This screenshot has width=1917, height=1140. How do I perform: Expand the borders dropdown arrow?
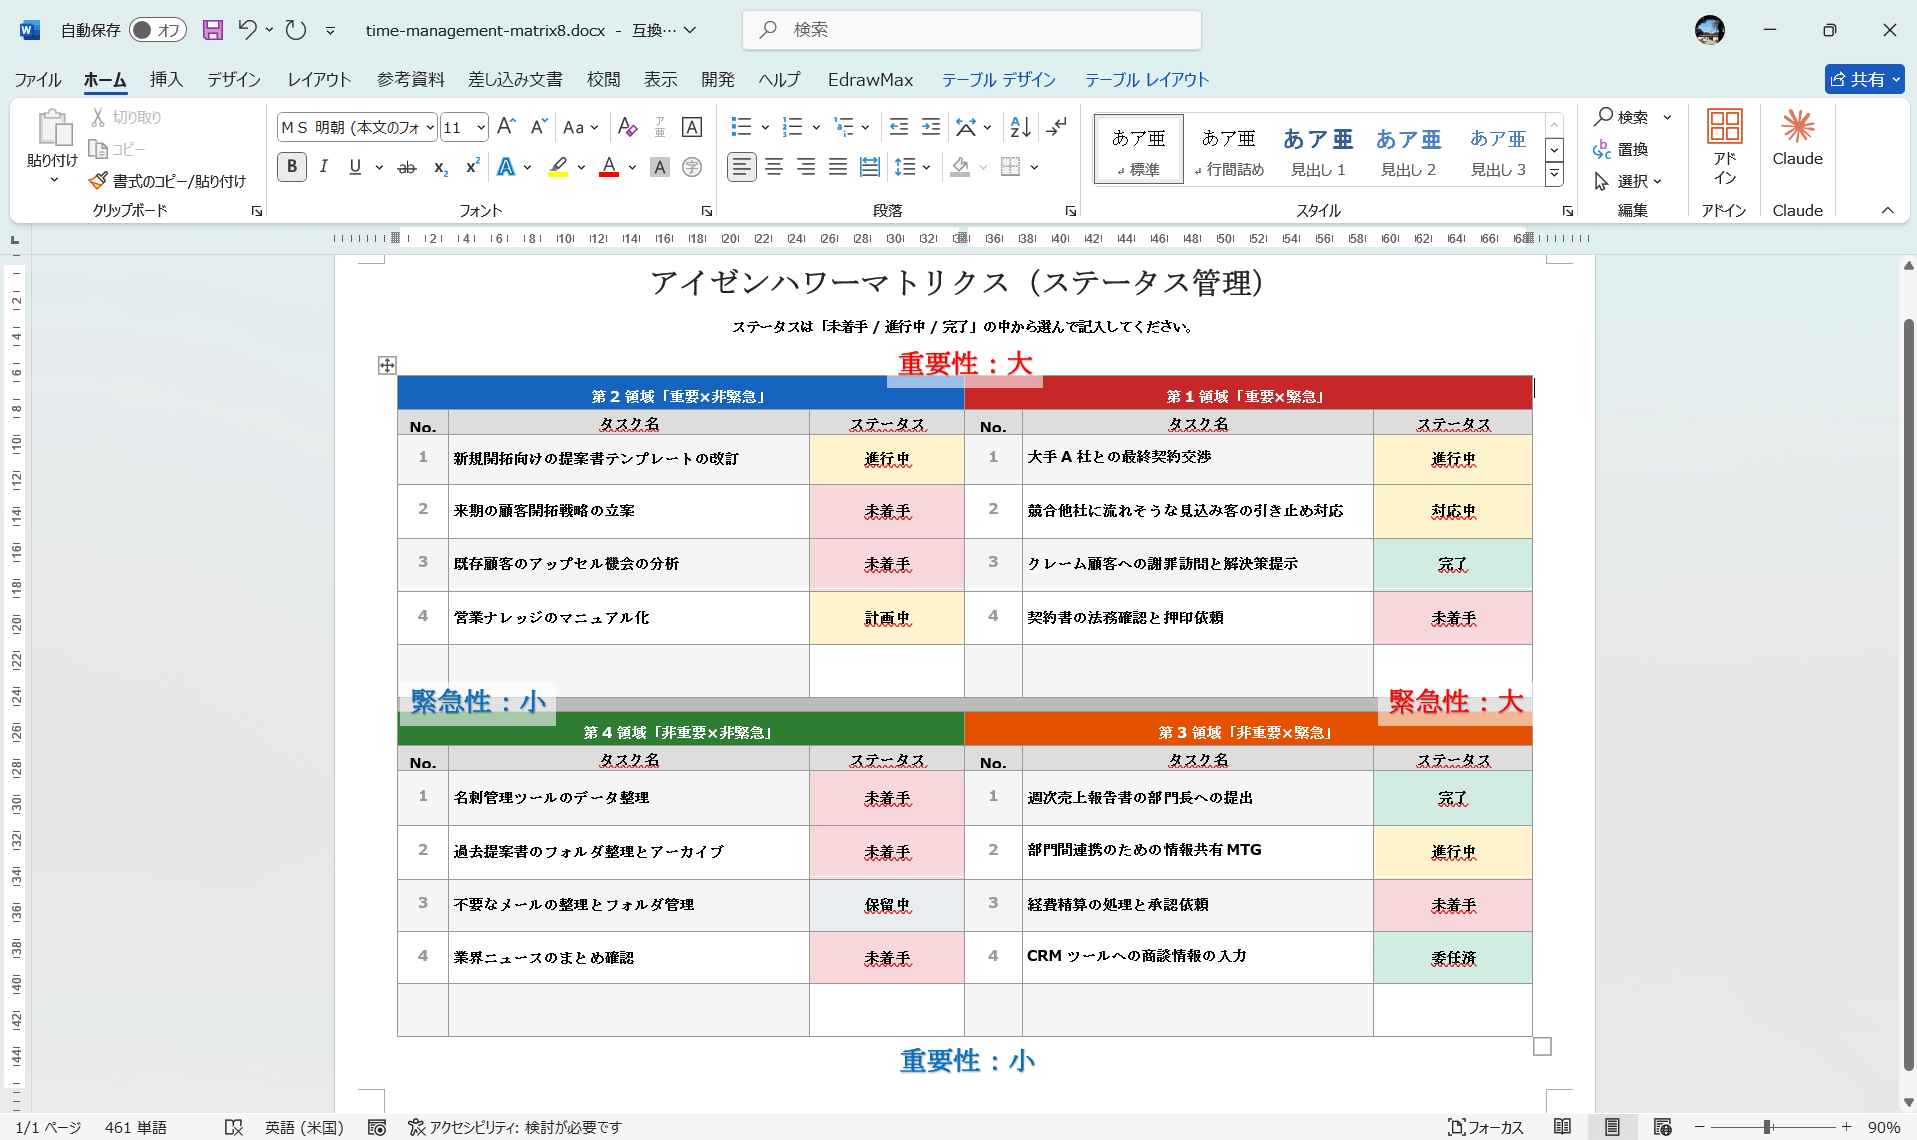point(1034,167)
